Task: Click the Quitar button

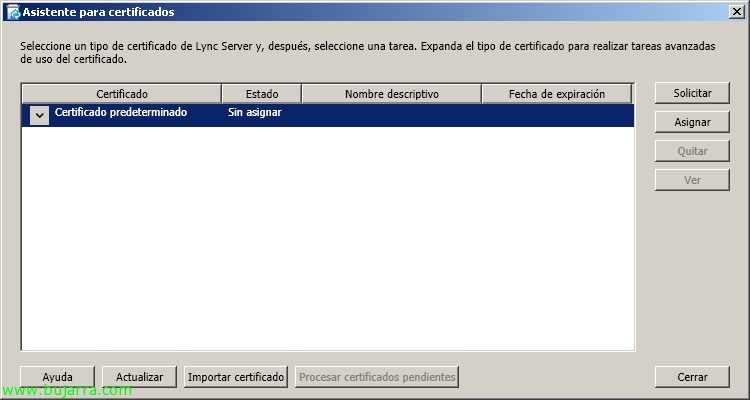Action: 692,151
